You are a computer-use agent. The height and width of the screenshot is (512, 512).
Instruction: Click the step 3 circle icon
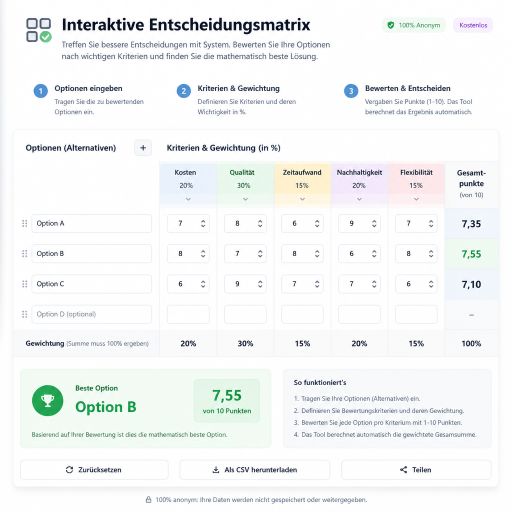coord(351,91)
